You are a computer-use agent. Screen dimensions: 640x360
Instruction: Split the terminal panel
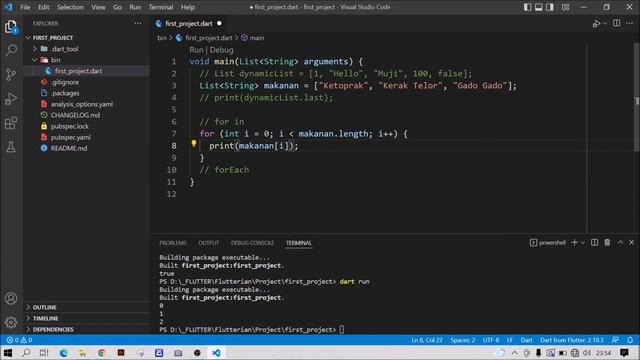pos(594,242)
